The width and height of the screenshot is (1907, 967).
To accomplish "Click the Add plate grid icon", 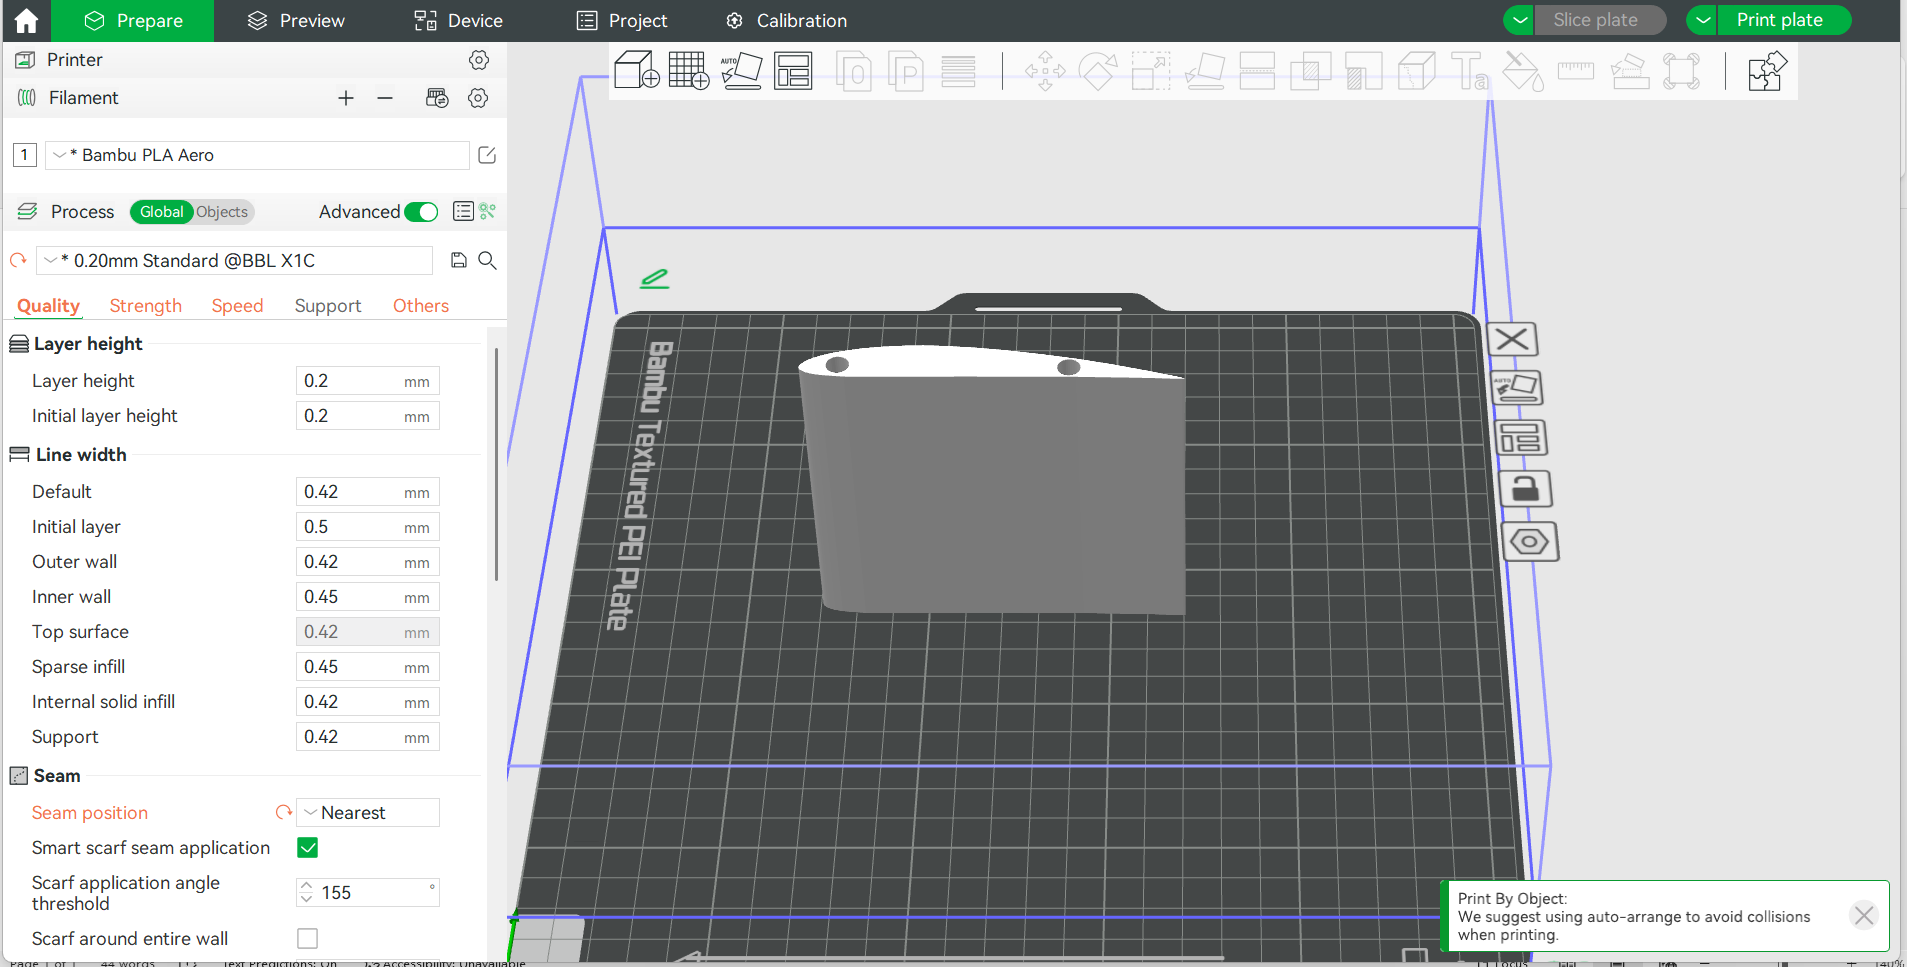I will coord(688,71).
